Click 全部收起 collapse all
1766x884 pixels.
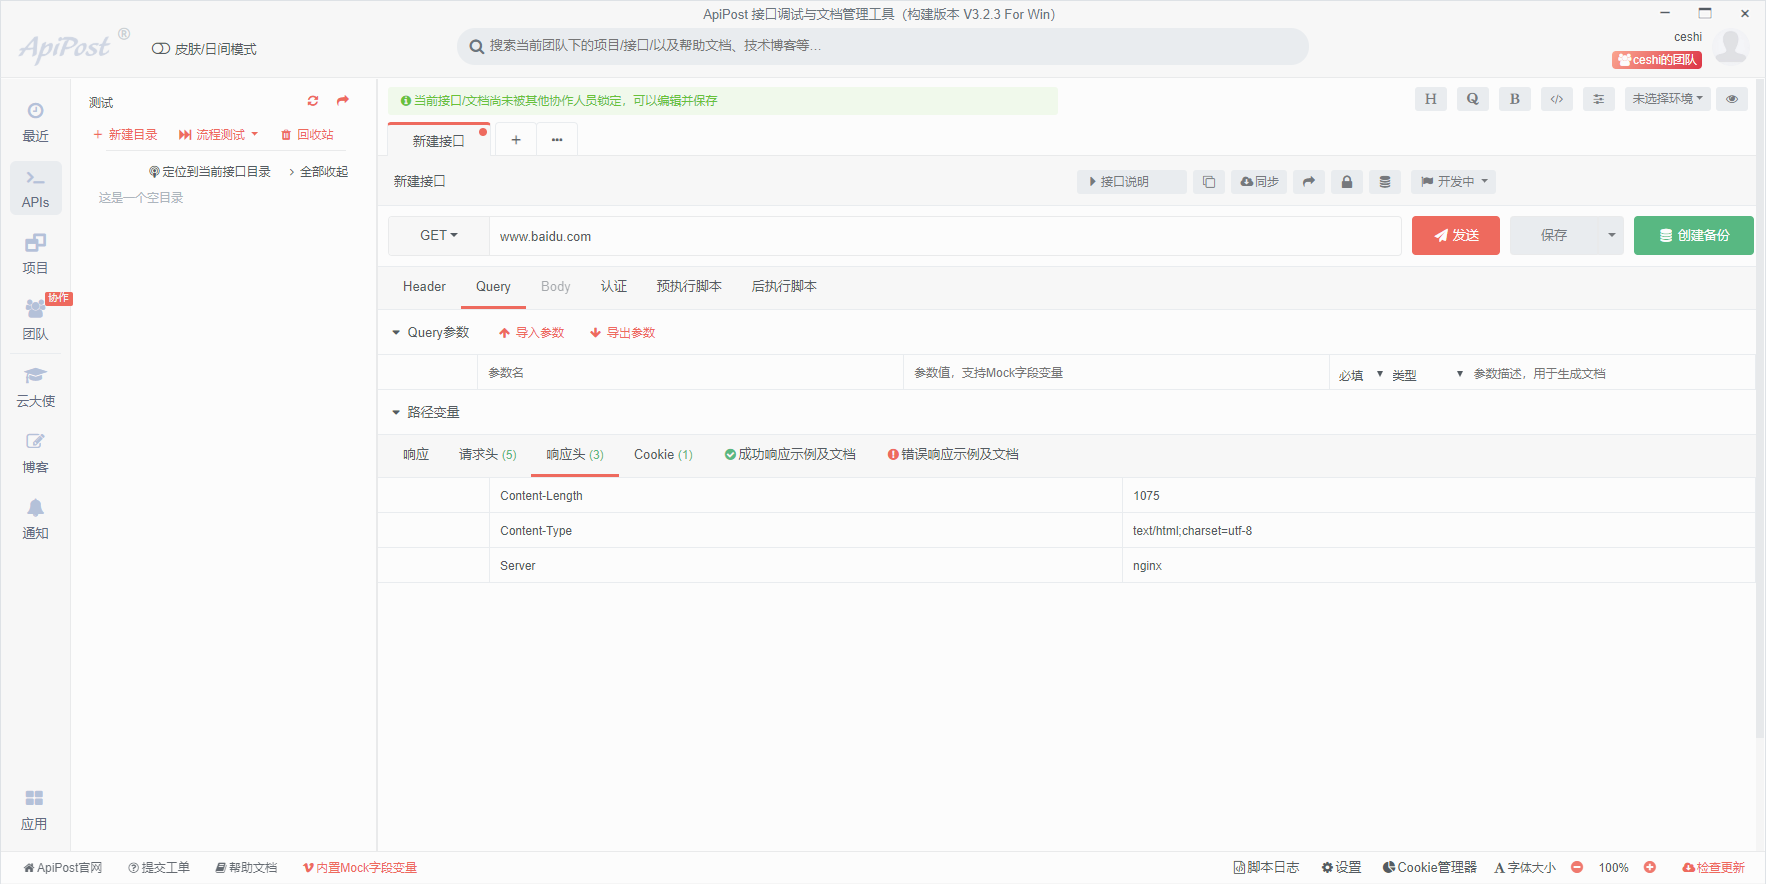pos(319,172)
